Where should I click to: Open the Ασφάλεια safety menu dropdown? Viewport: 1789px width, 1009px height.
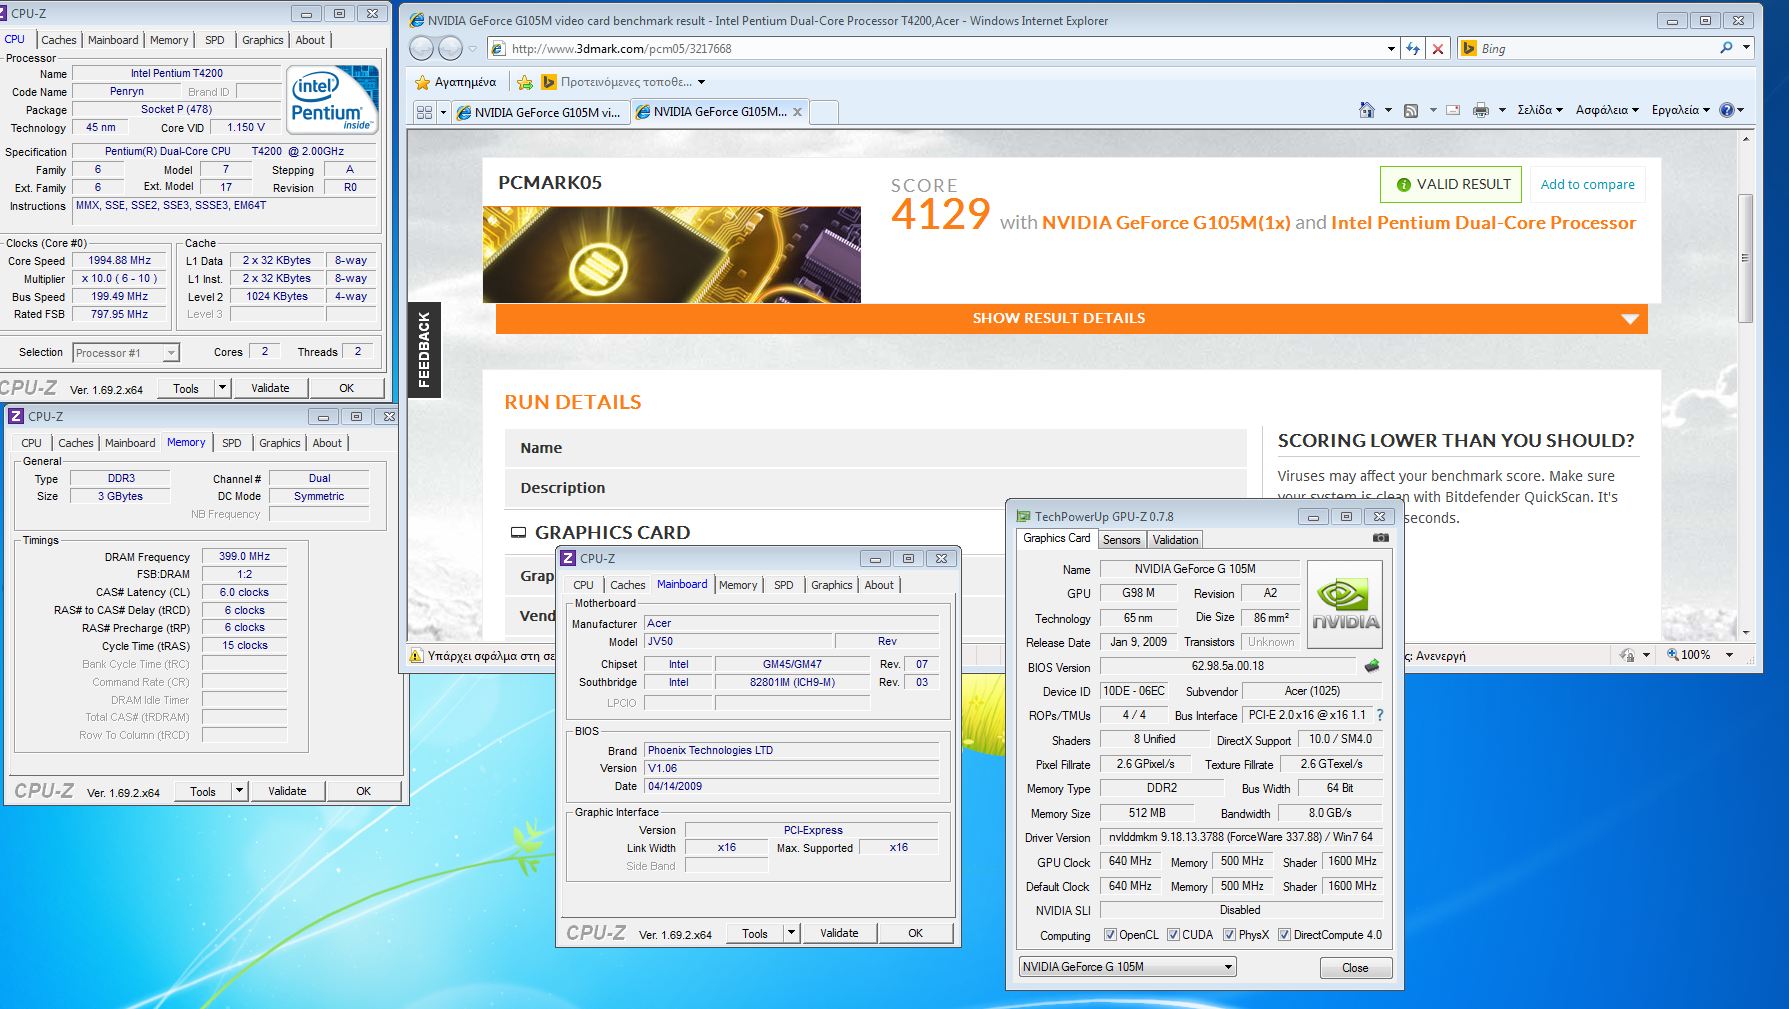coord(1607,110)
